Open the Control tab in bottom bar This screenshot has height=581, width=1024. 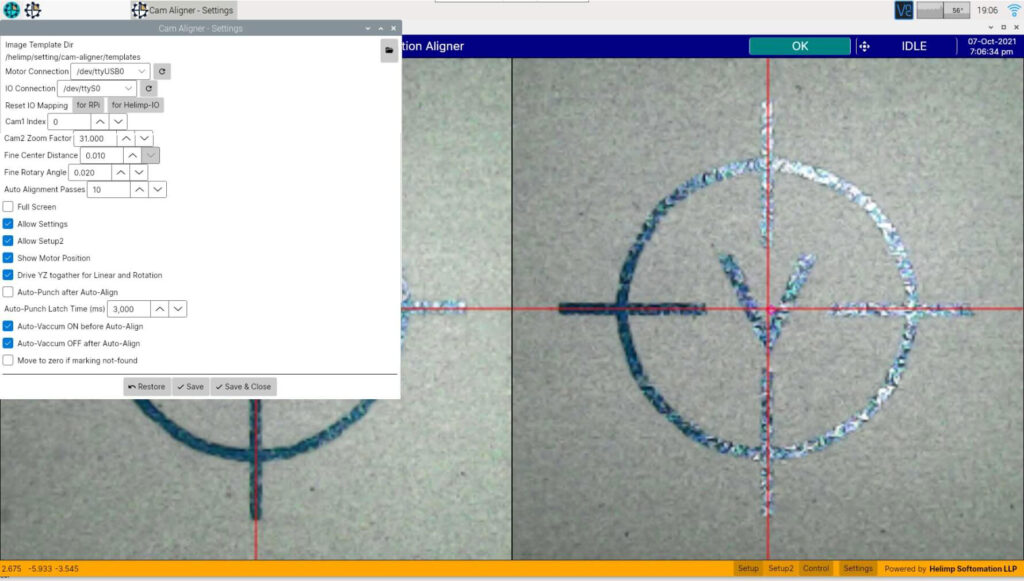coord(816,568)
